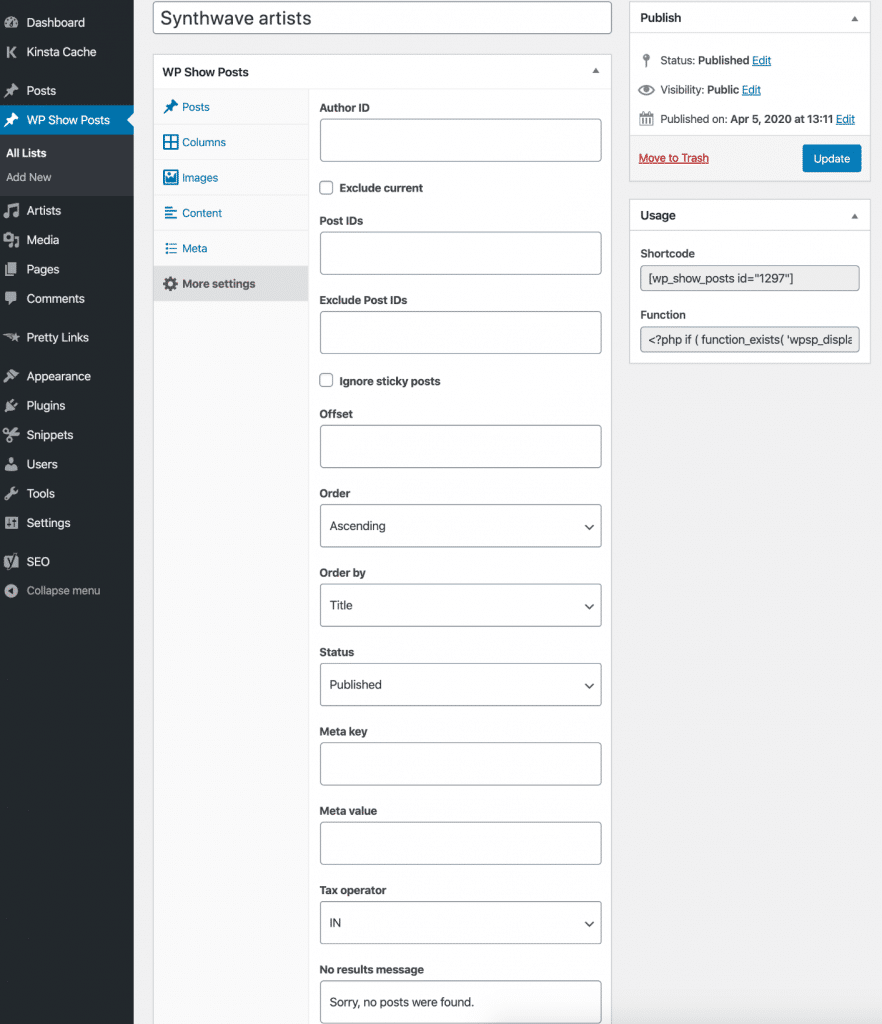Open the Status dropdown showing Published
This screenshot has width=882, height=1024.
[x=460, y=684]
